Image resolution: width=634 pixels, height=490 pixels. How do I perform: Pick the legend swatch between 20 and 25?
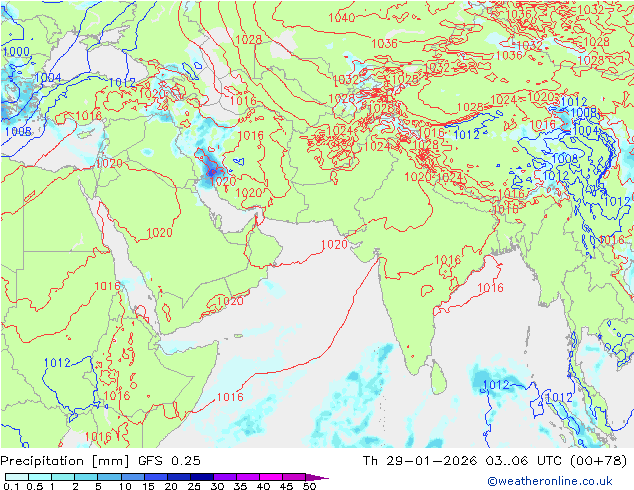tap(179, 477)
